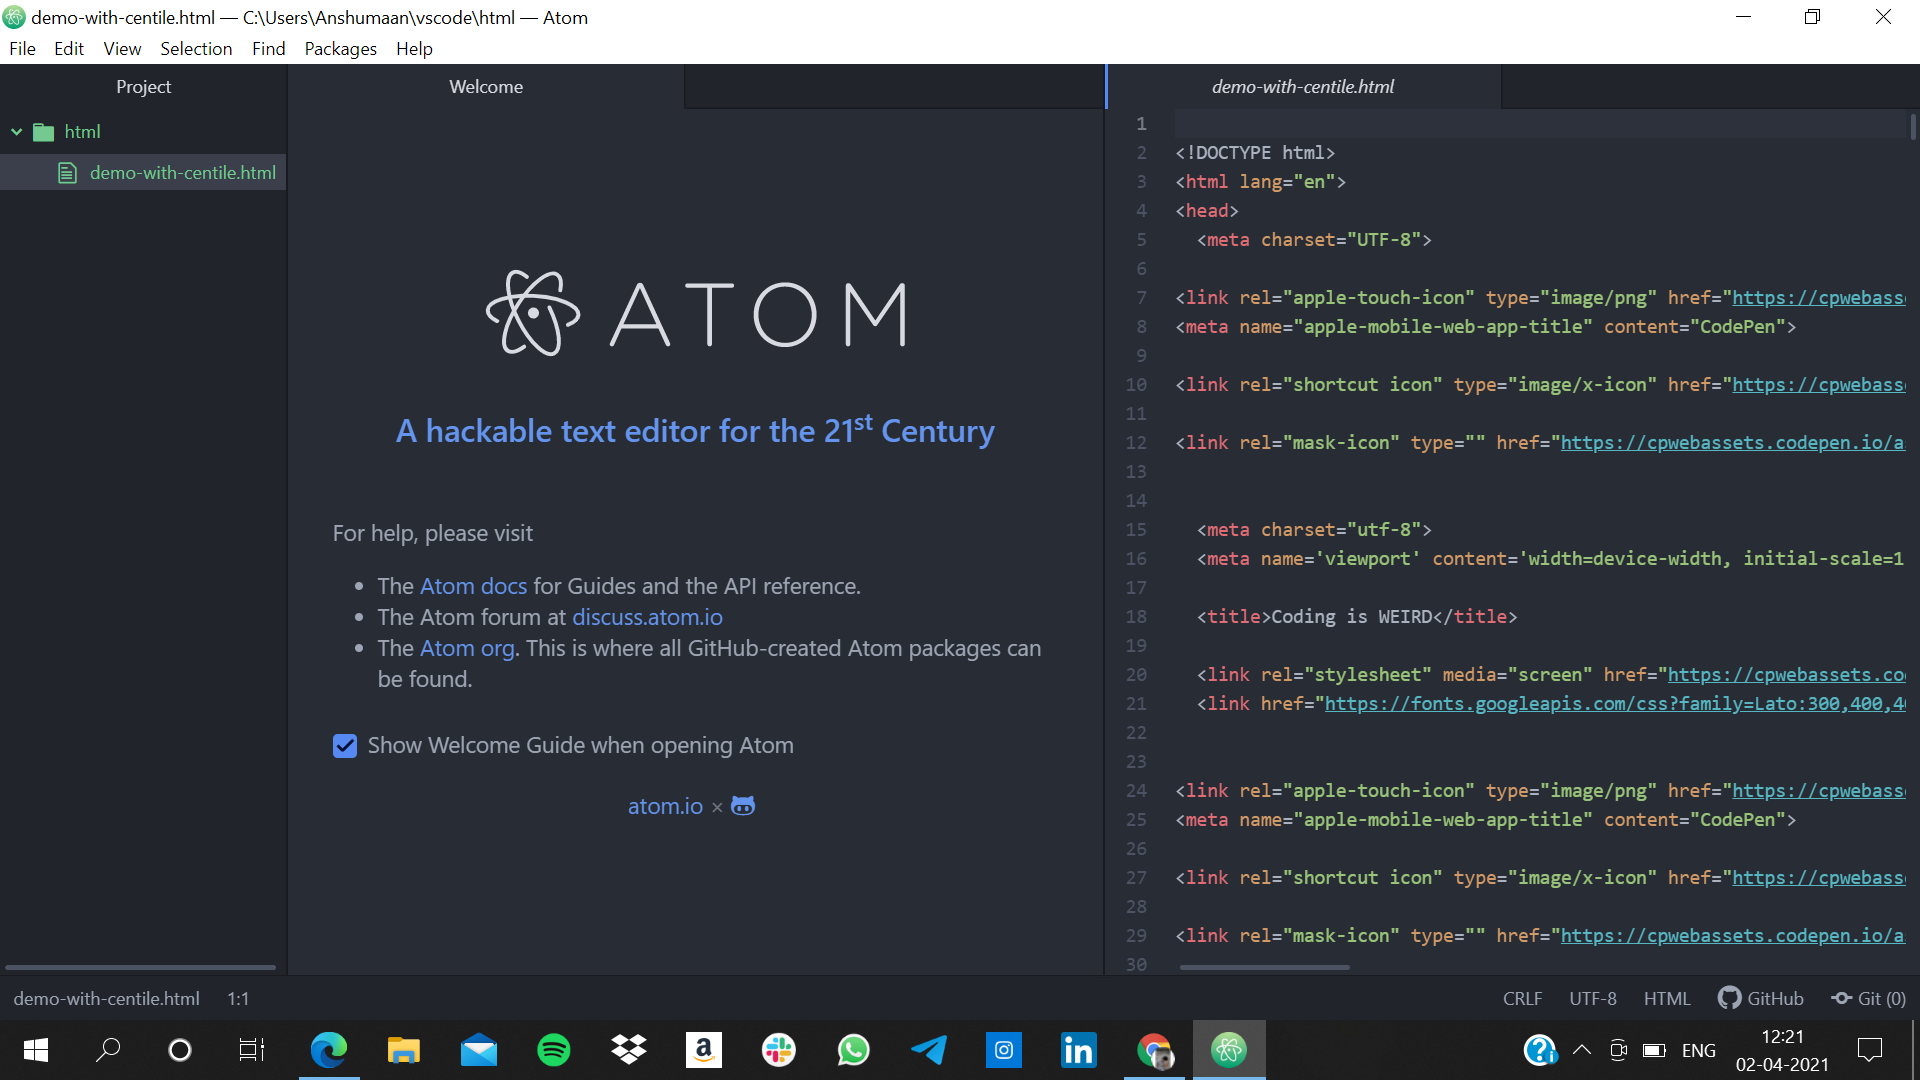Open the UTF-8 encoding selector
Screen dimensions: 1920x1080
click(1592, 998)
